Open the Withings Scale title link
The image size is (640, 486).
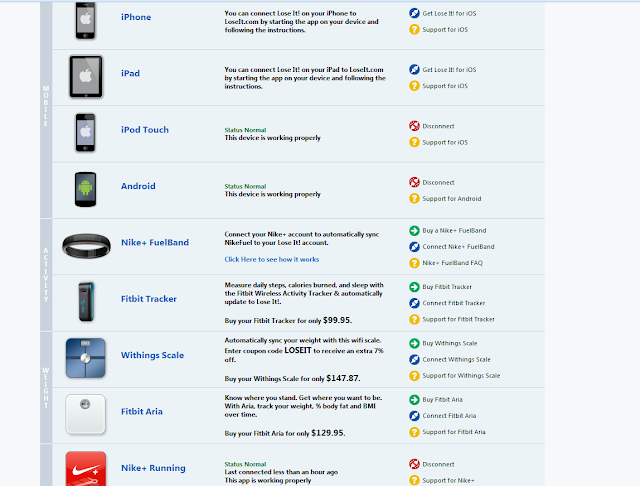(x=152, y=355)
